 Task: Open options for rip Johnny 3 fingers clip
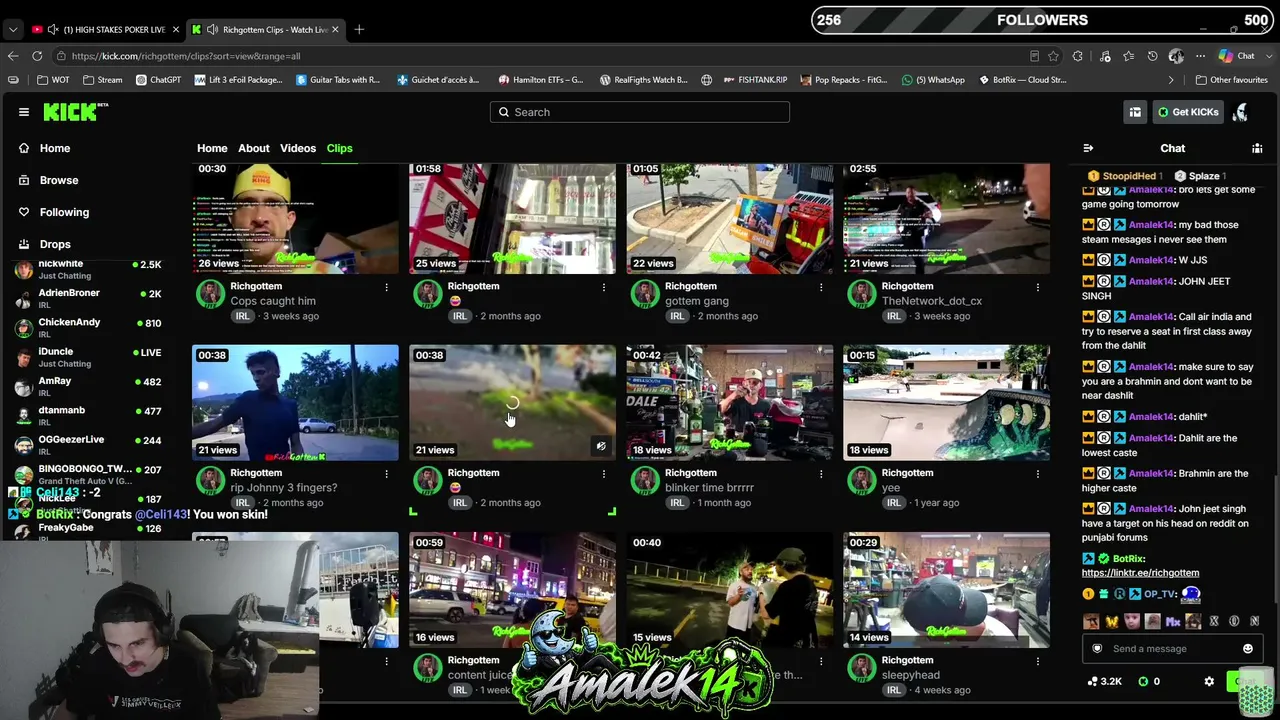click(x=386, y=474)
